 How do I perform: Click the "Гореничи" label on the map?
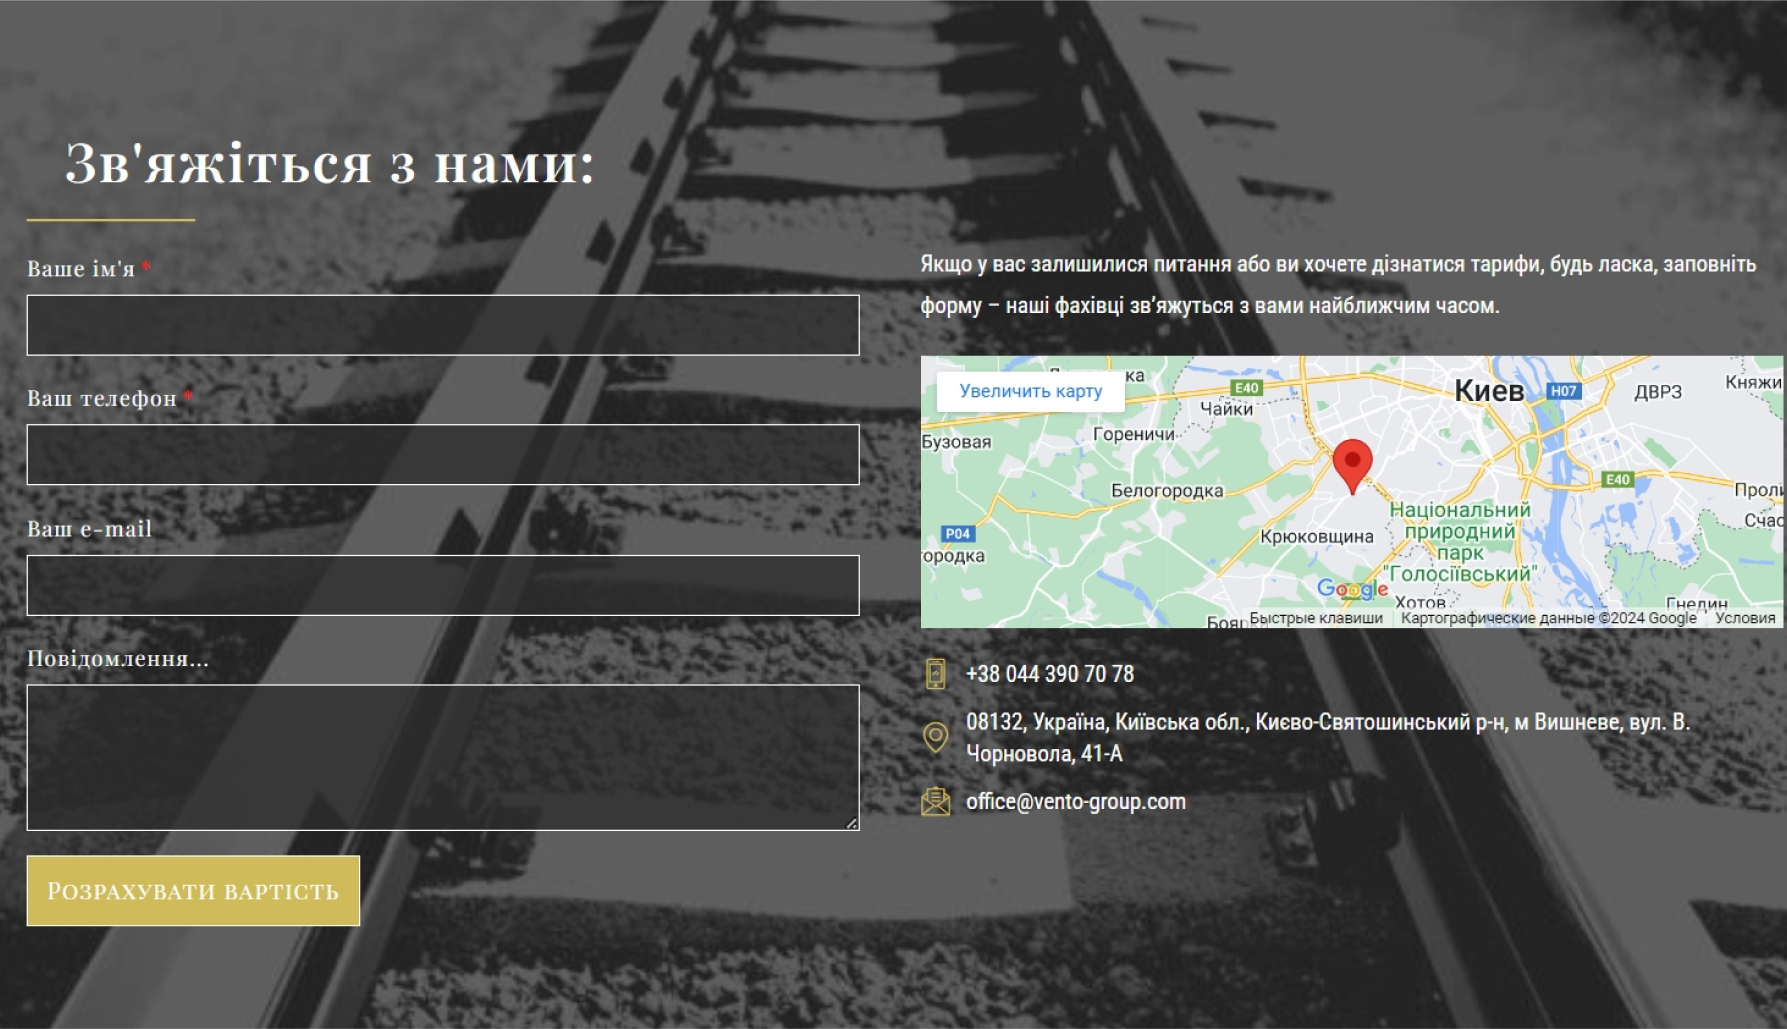[1134, 434]
